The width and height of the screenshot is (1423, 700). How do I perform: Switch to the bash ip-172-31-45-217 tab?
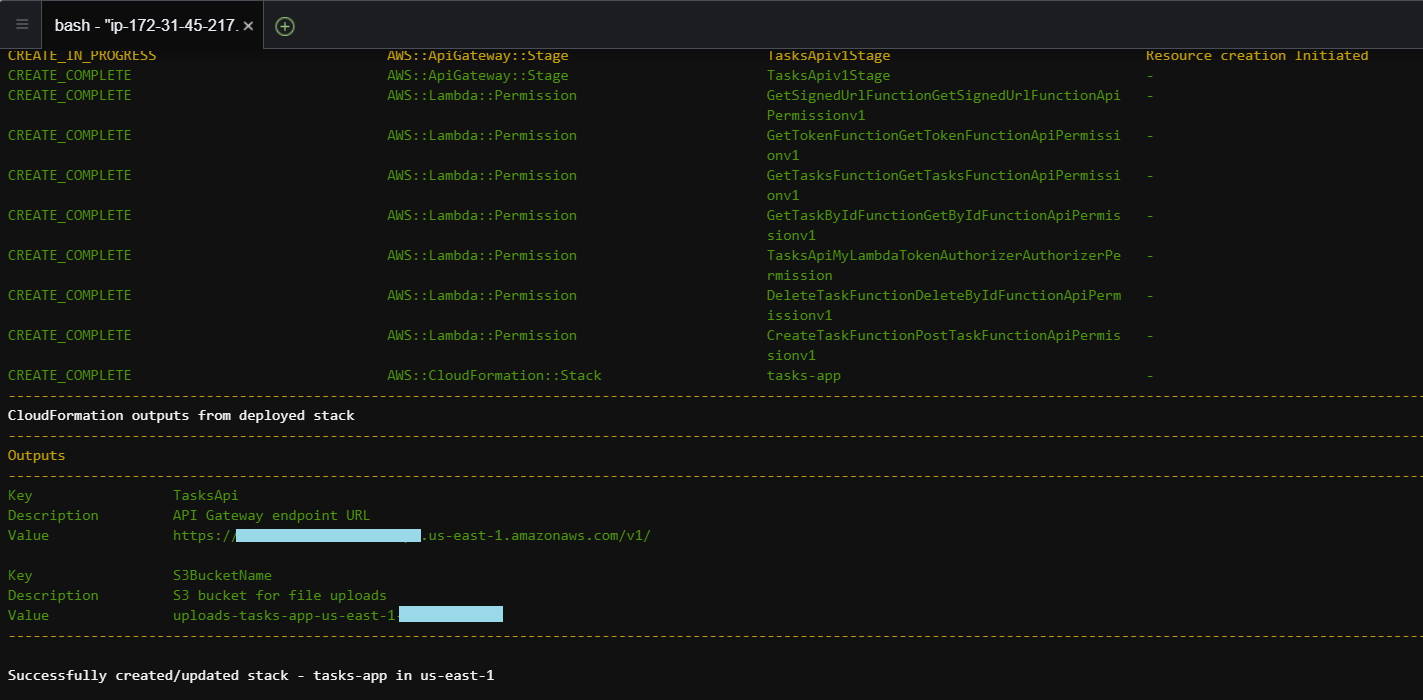[x=146, y=26]
